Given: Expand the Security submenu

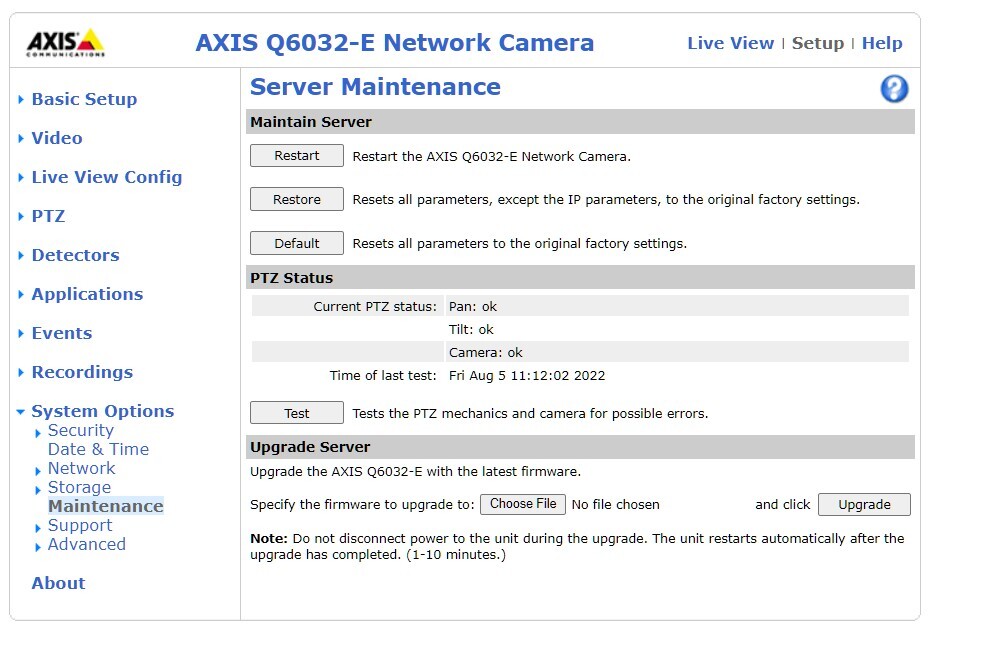Looking at the screenshot, I should [80, 430].
